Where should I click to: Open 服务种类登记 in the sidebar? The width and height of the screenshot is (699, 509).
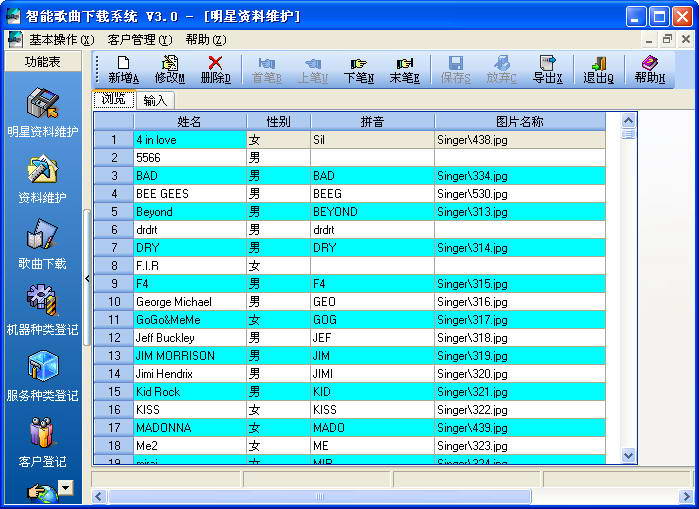pos(42,377)
